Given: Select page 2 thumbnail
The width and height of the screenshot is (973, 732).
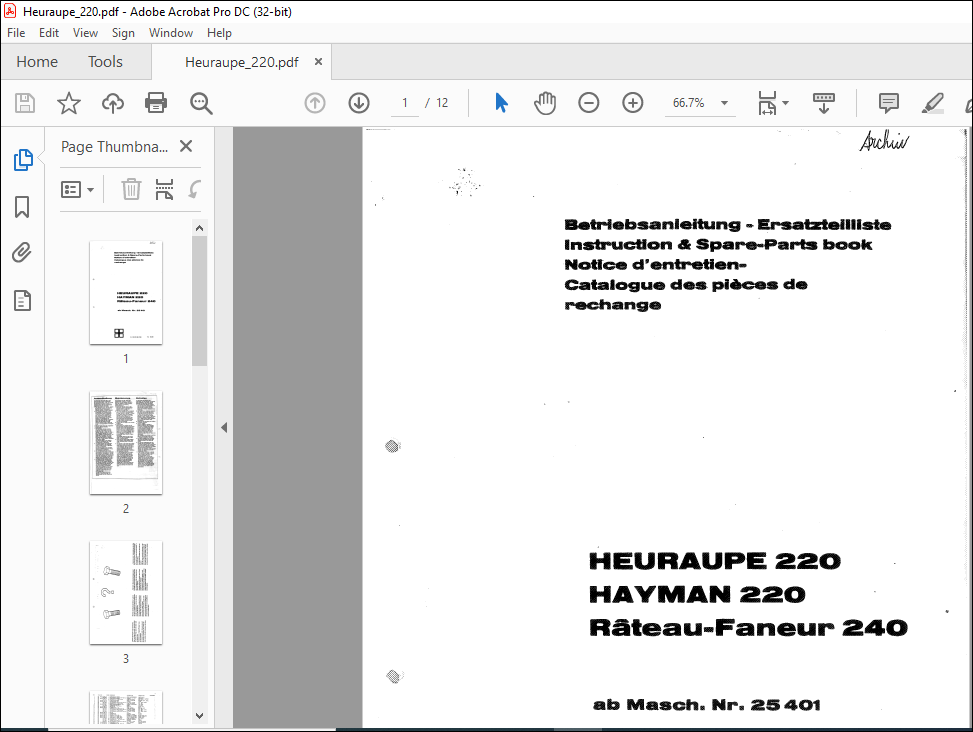Looking at the screenshot, I should tap(126, 442).
